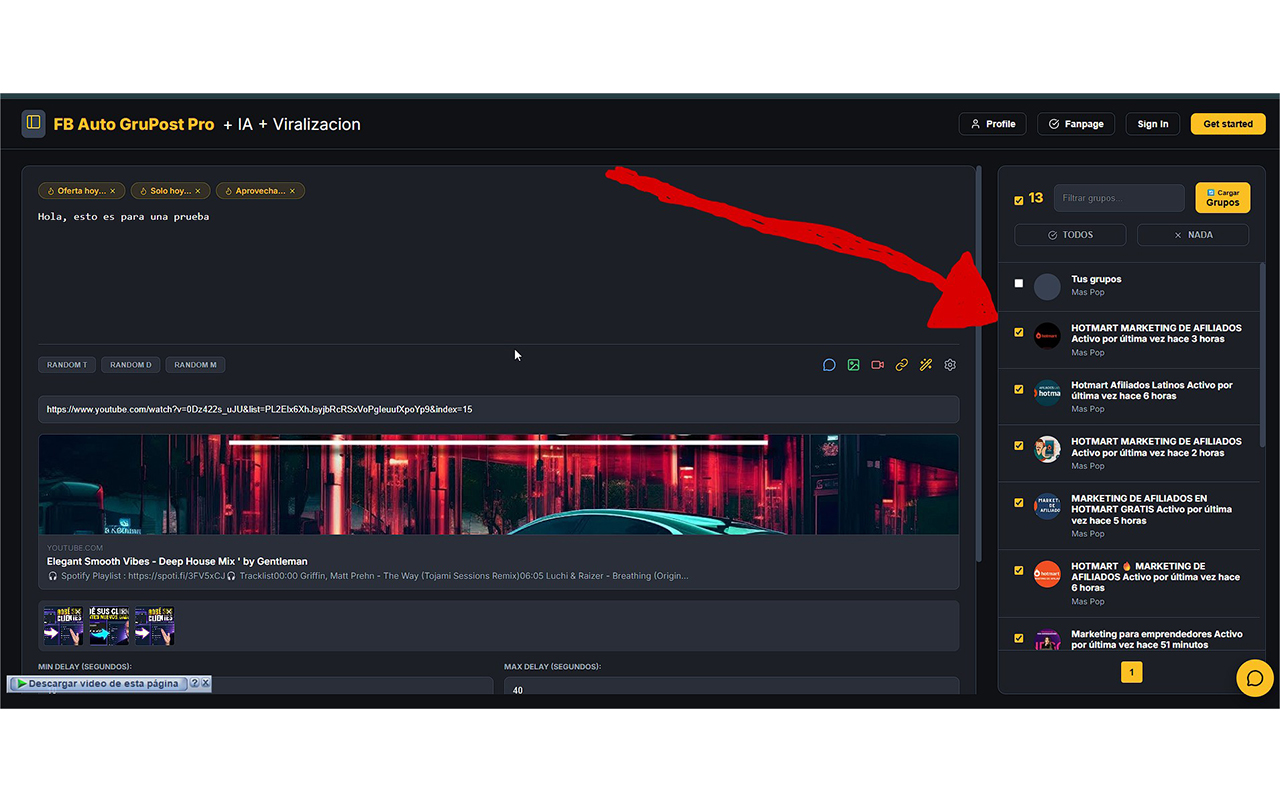Click the 'Marketing para emprendedores' group name
The height and width of the screenshot is (800, 1280).
click(x=1141, y=634)
